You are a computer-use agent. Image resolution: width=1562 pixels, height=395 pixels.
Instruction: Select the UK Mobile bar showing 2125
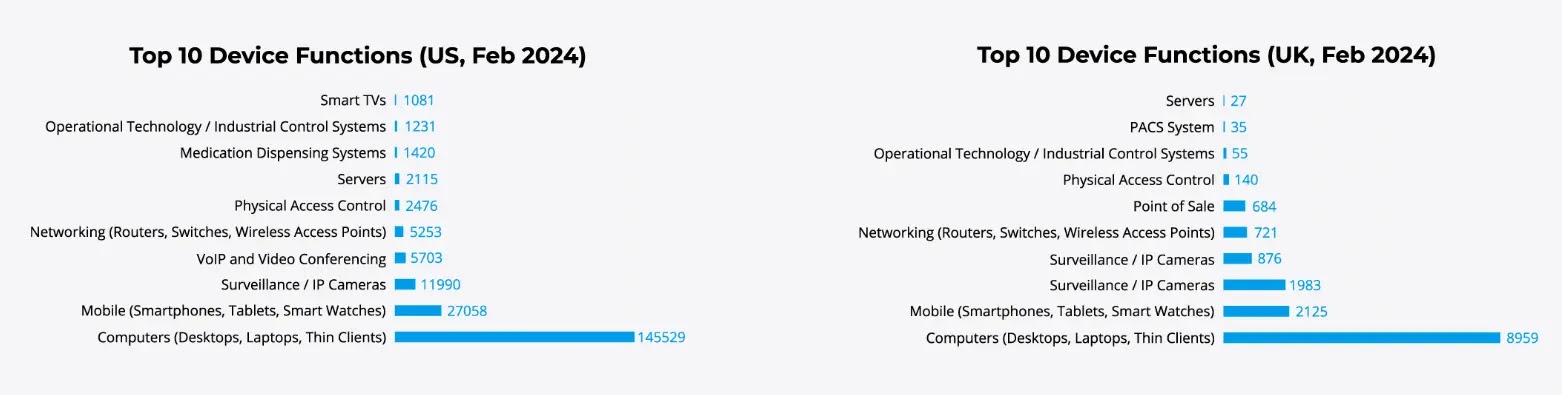tap(1256, 311)
